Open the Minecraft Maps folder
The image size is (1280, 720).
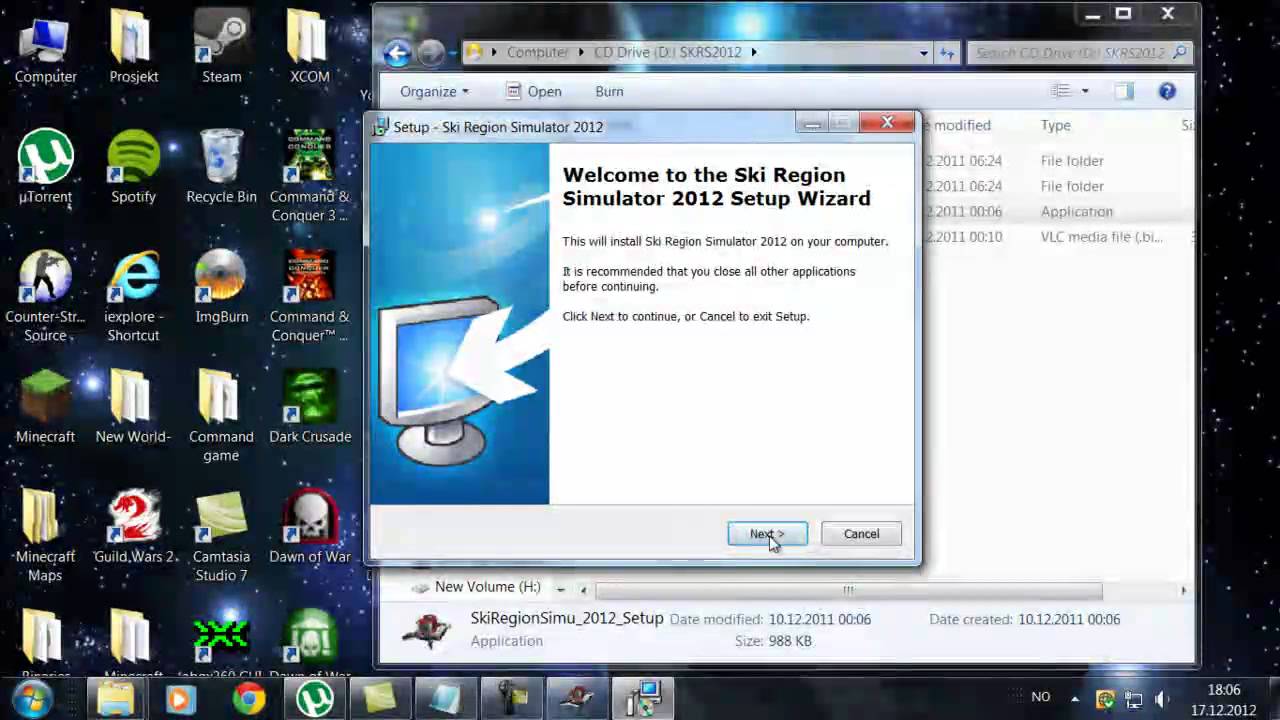click(45, 536)
